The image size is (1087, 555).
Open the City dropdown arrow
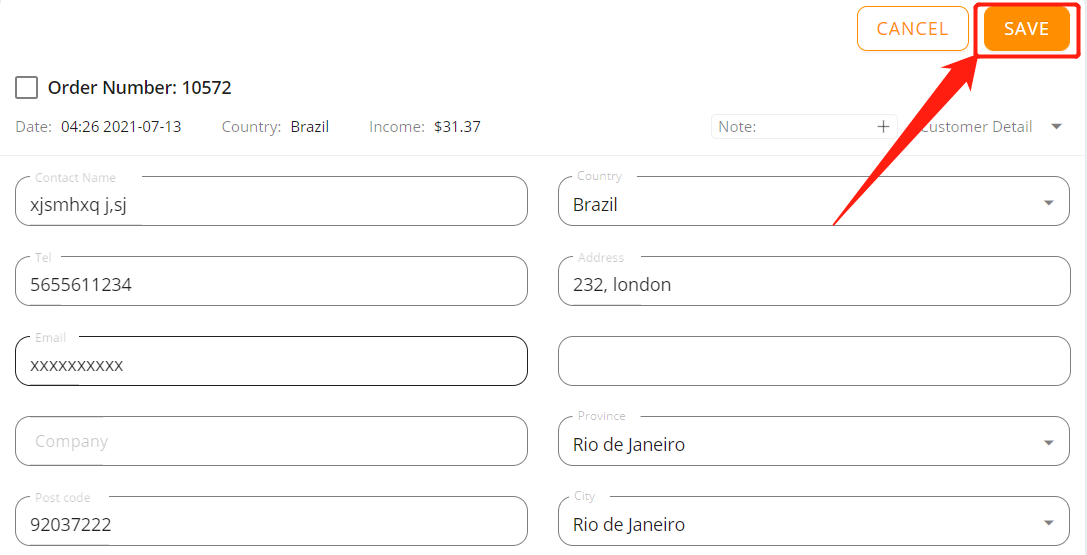click(1048, 523)
